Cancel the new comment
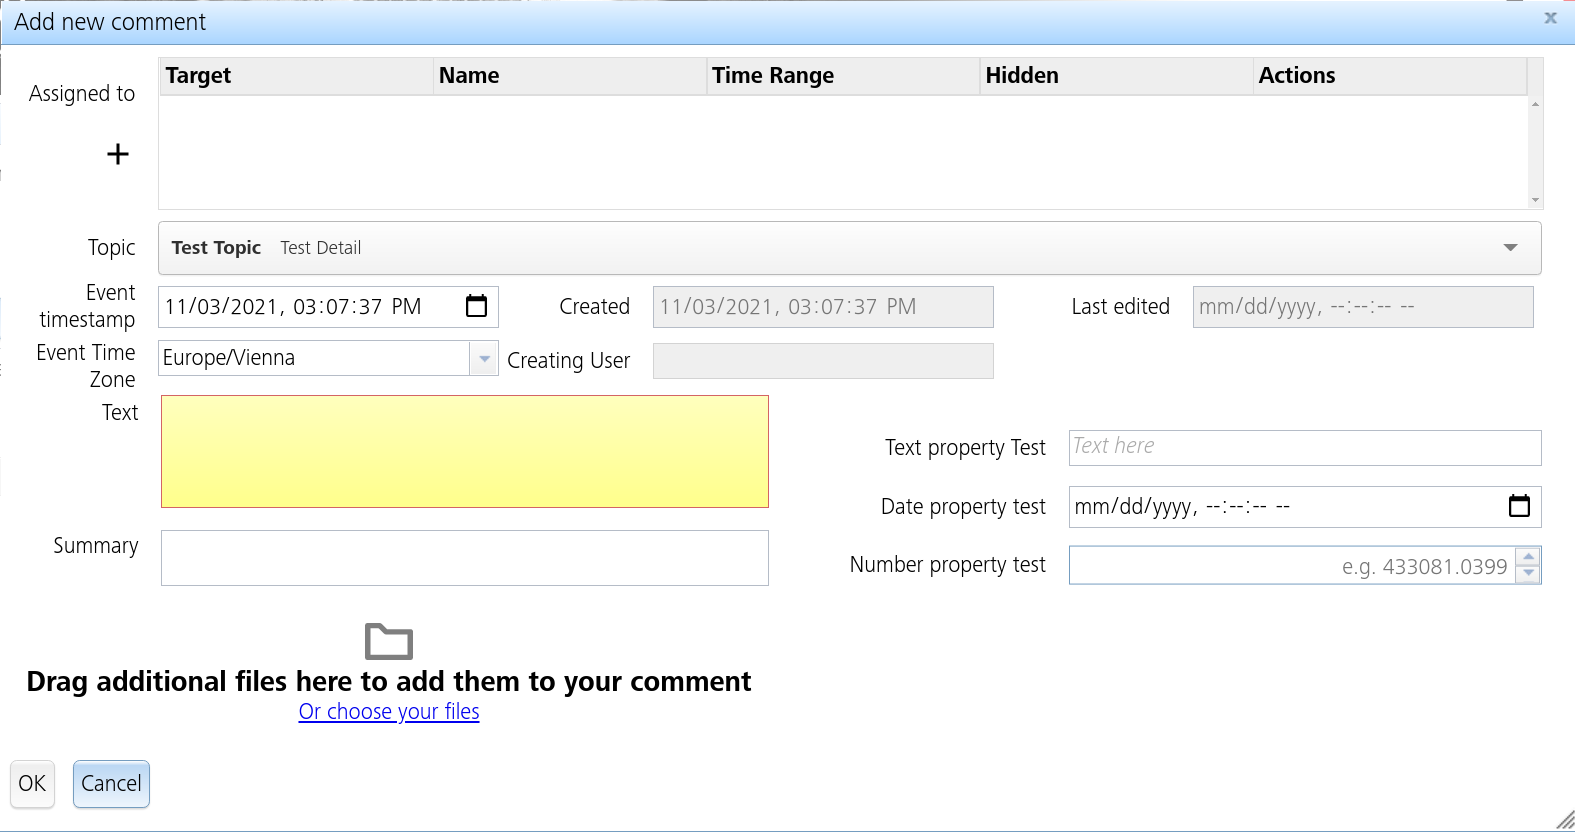The image size is (1575, 832). [111, 784]
